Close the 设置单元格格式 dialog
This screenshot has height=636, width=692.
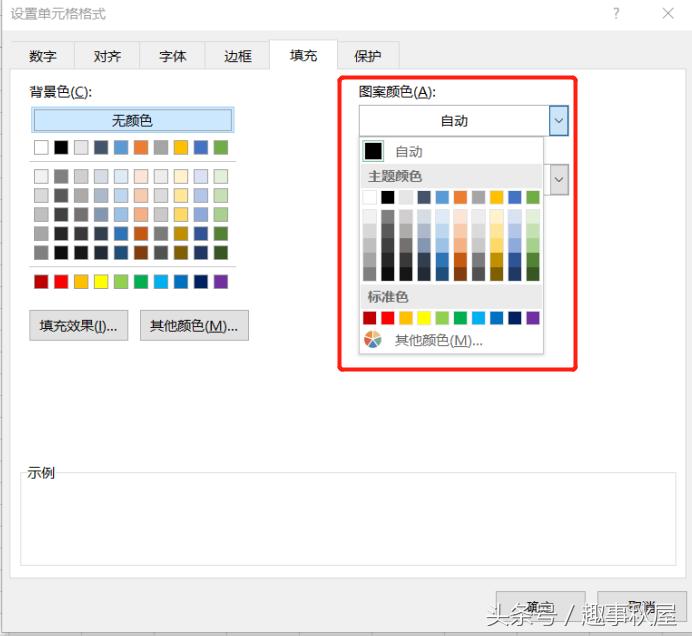tap(668, 13)
